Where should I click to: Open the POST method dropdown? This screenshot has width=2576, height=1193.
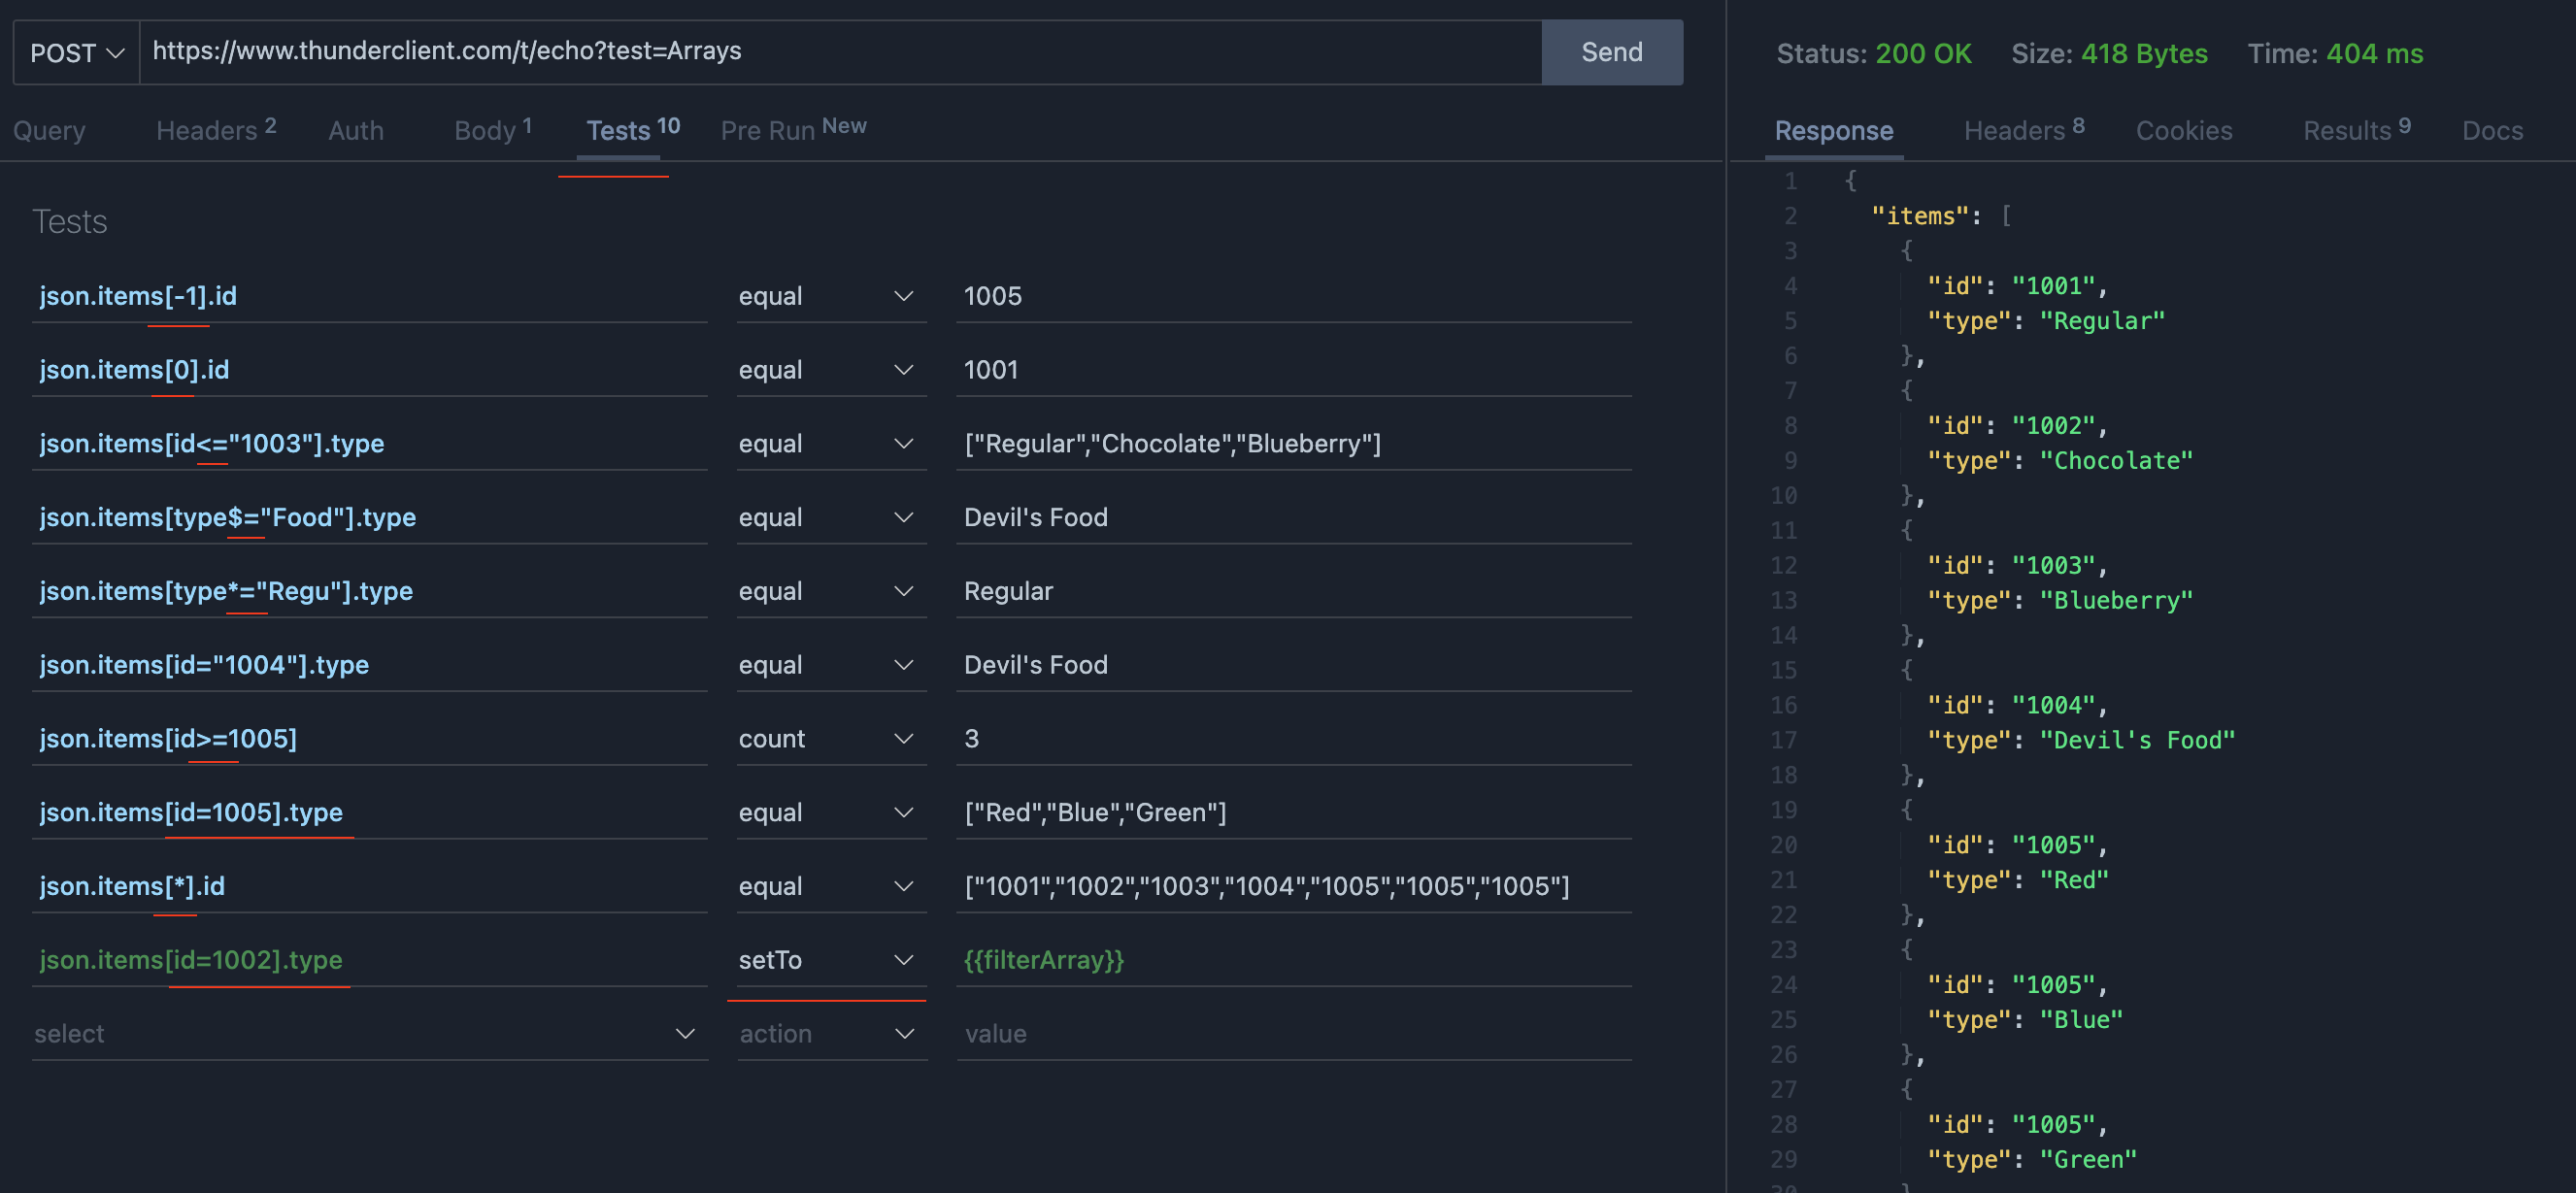click(x=76, y=52)
